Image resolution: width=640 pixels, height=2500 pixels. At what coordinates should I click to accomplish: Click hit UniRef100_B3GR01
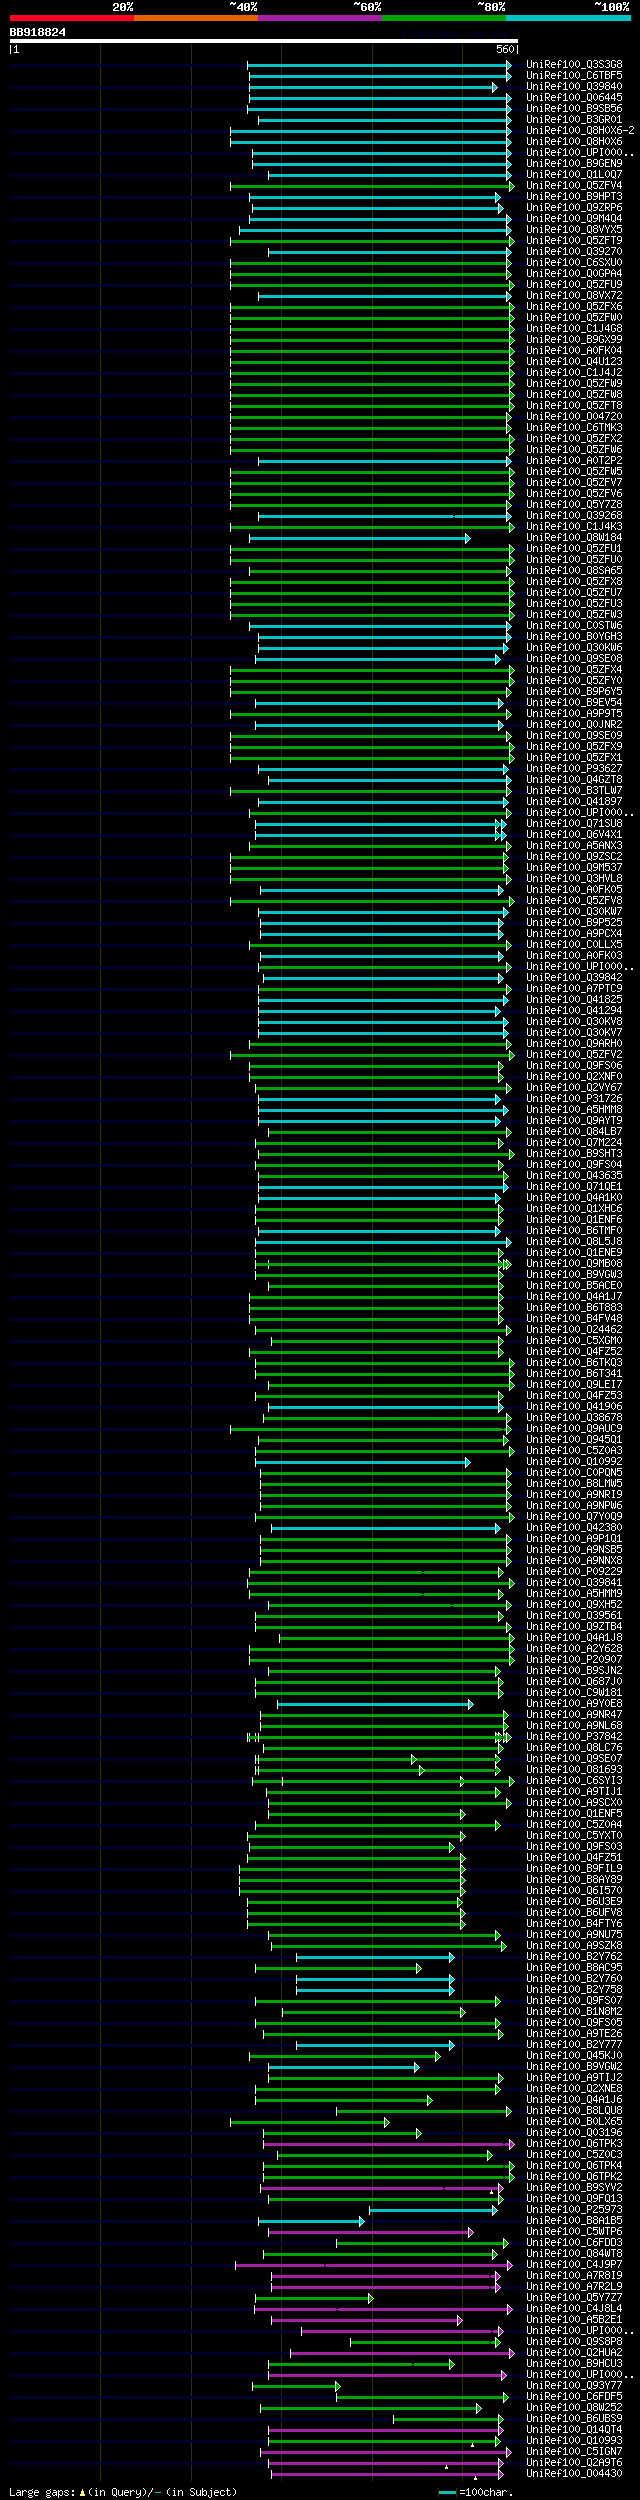(574, 120)
